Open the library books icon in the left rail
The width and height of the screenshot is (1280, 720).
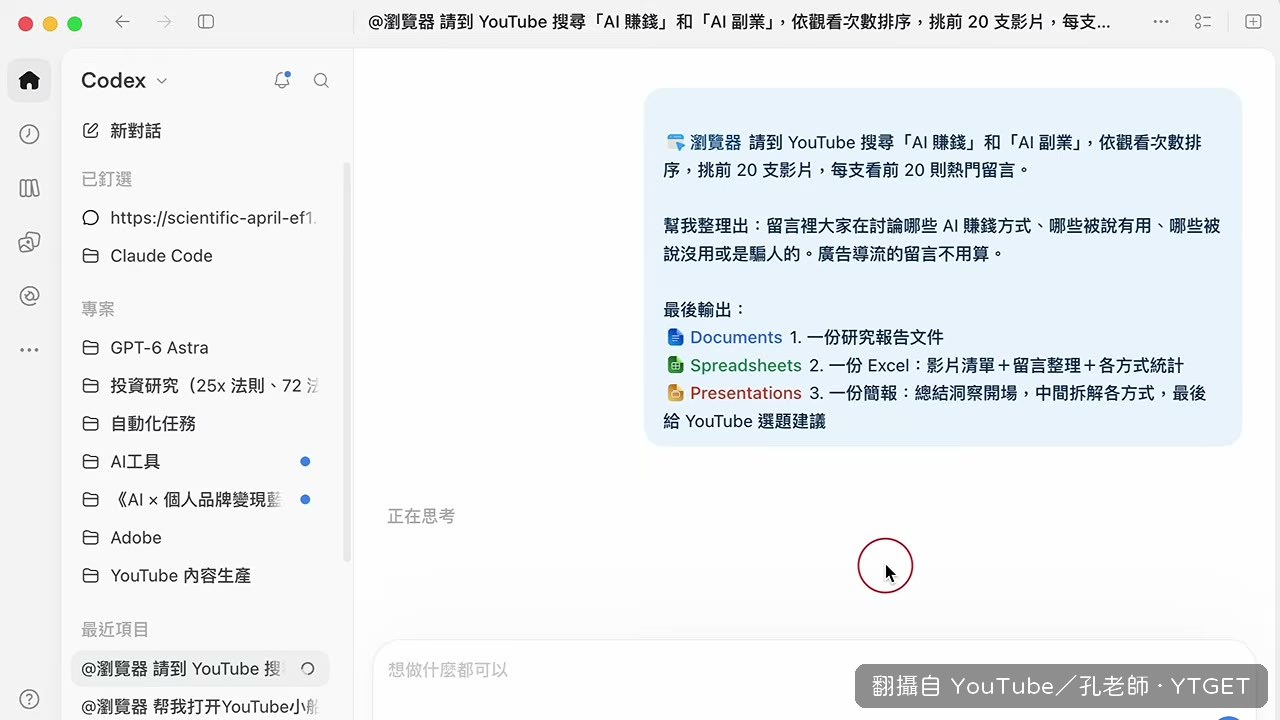(x=29, y=188)
